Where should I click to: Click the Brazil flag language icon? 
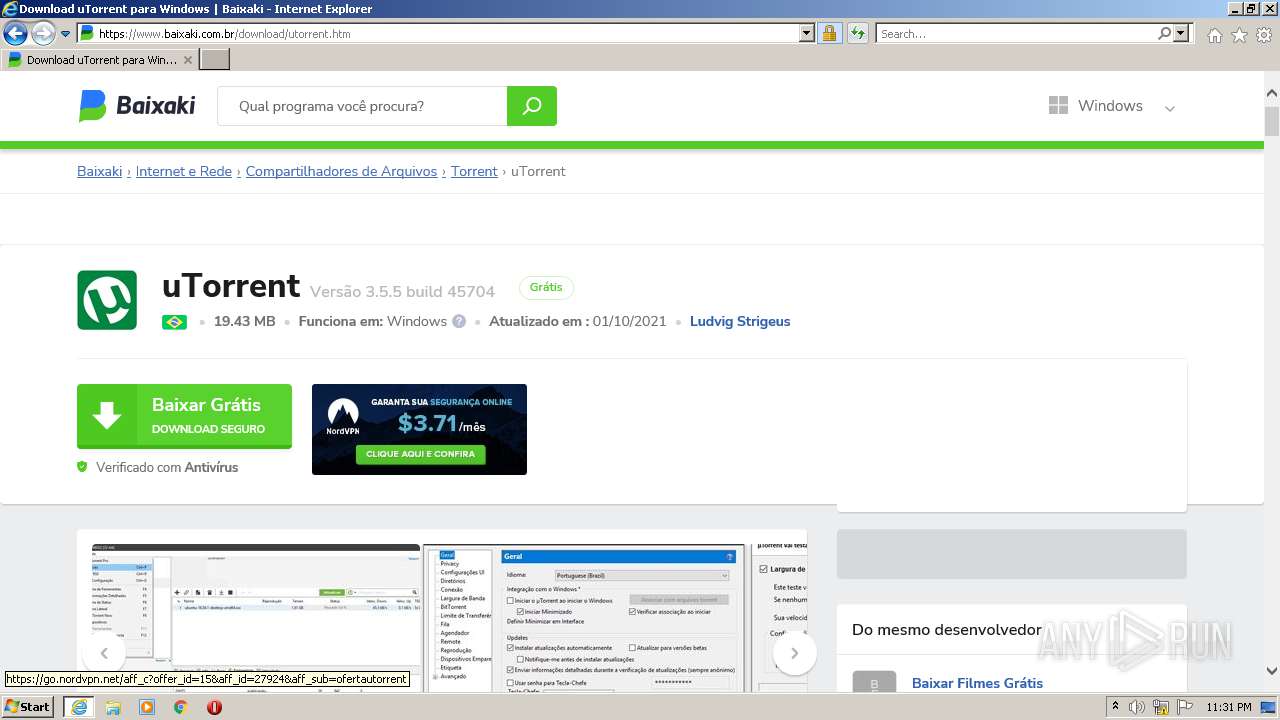[x=174, y=322]
